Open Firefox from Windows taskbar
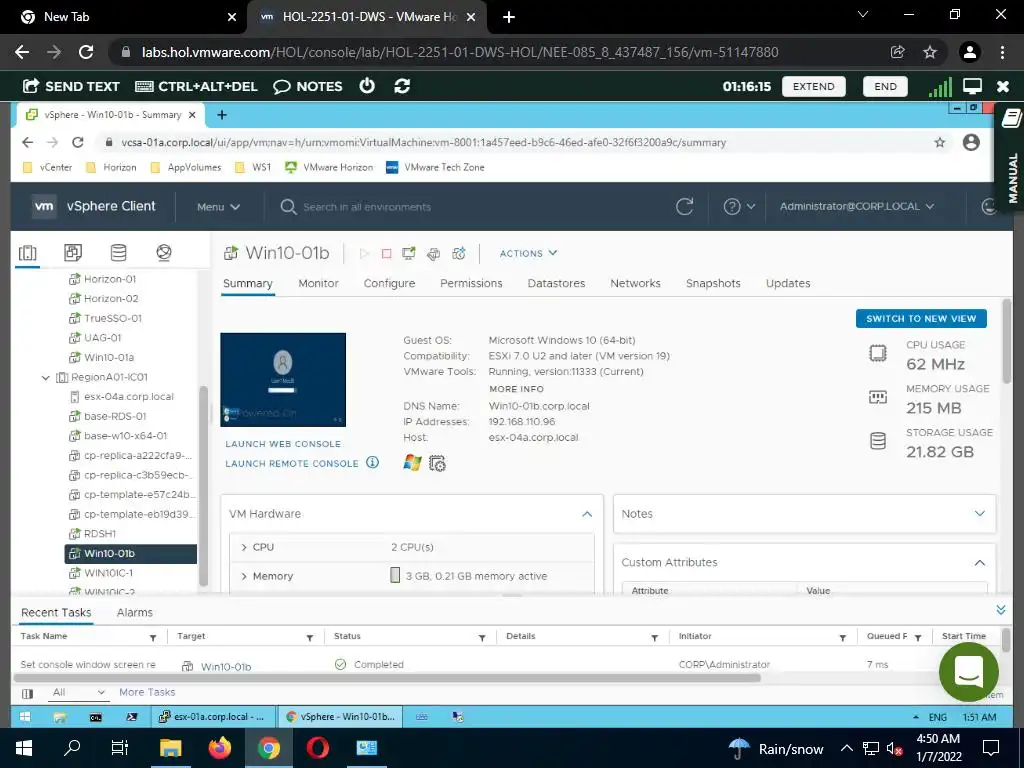Viewport: 1024px width, 768px height. point(219,748)
